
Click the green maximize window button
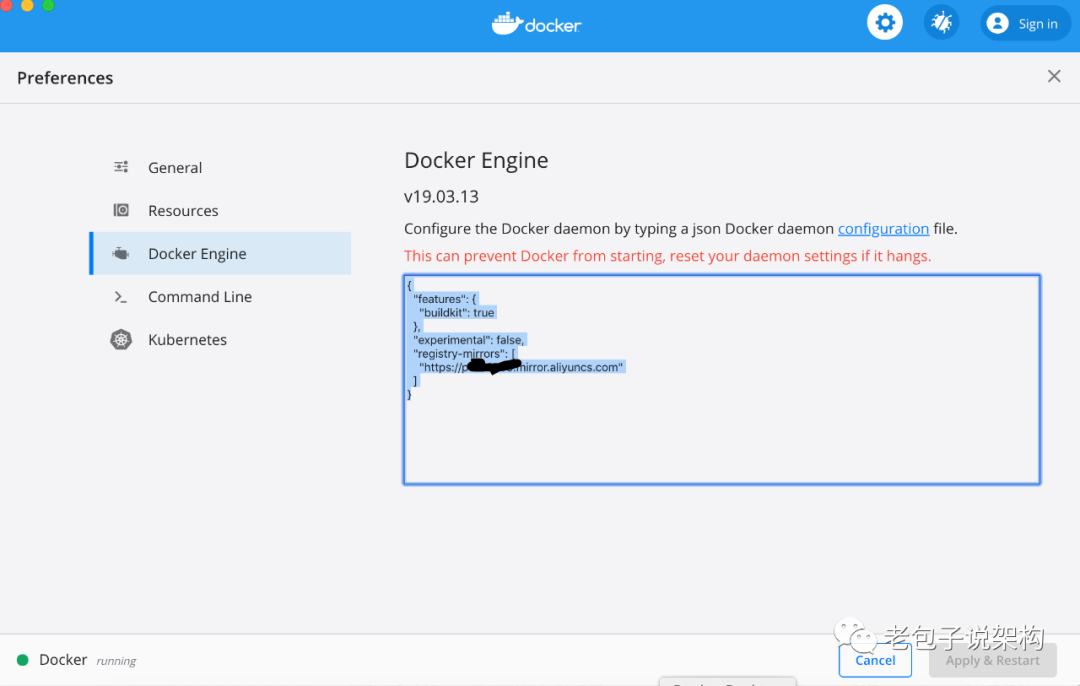tap(48, 5)
